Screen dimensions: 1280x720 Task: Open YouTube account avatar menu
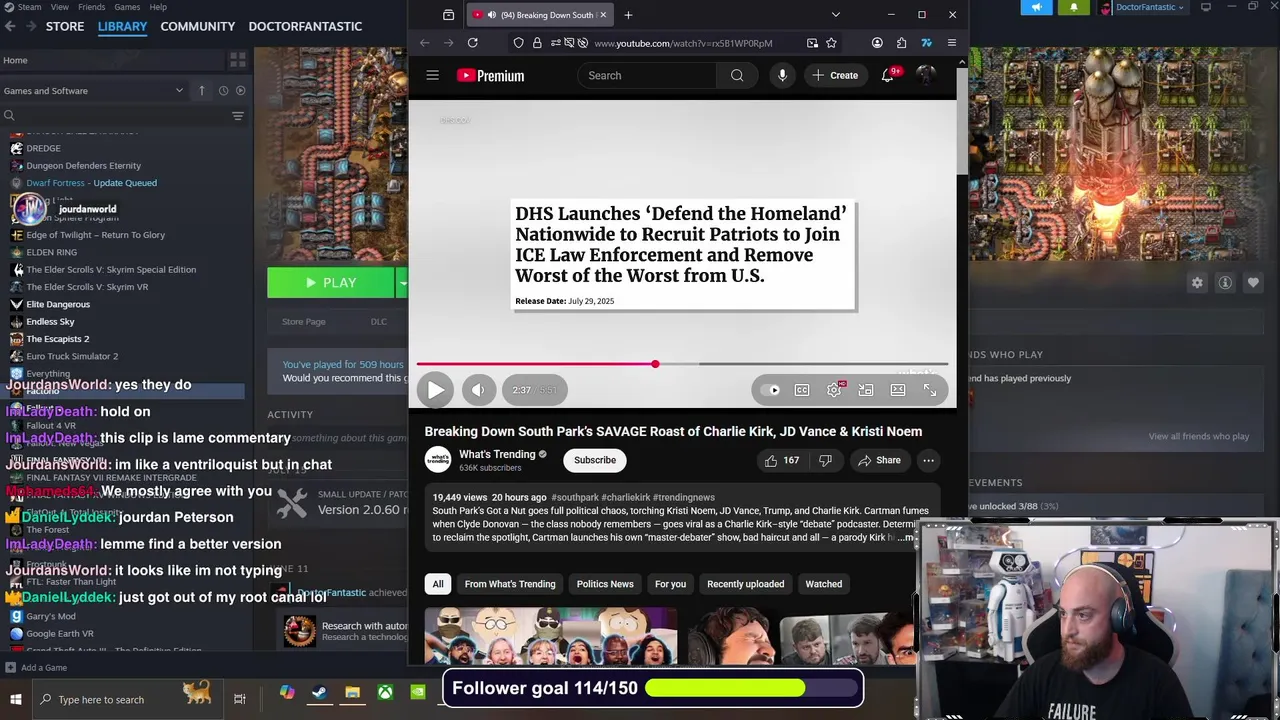click(x=926, y=75)
